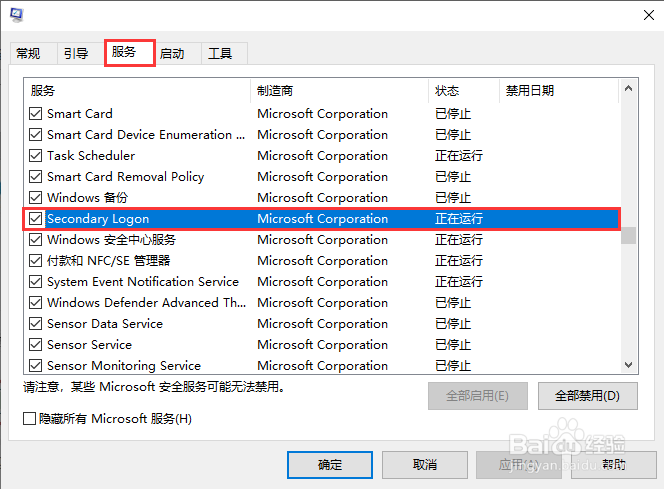This screenshot has width=664, height=489.
Task: Uncheck the Secondary Logon checkbox
Action: click(x=36, y=218)
